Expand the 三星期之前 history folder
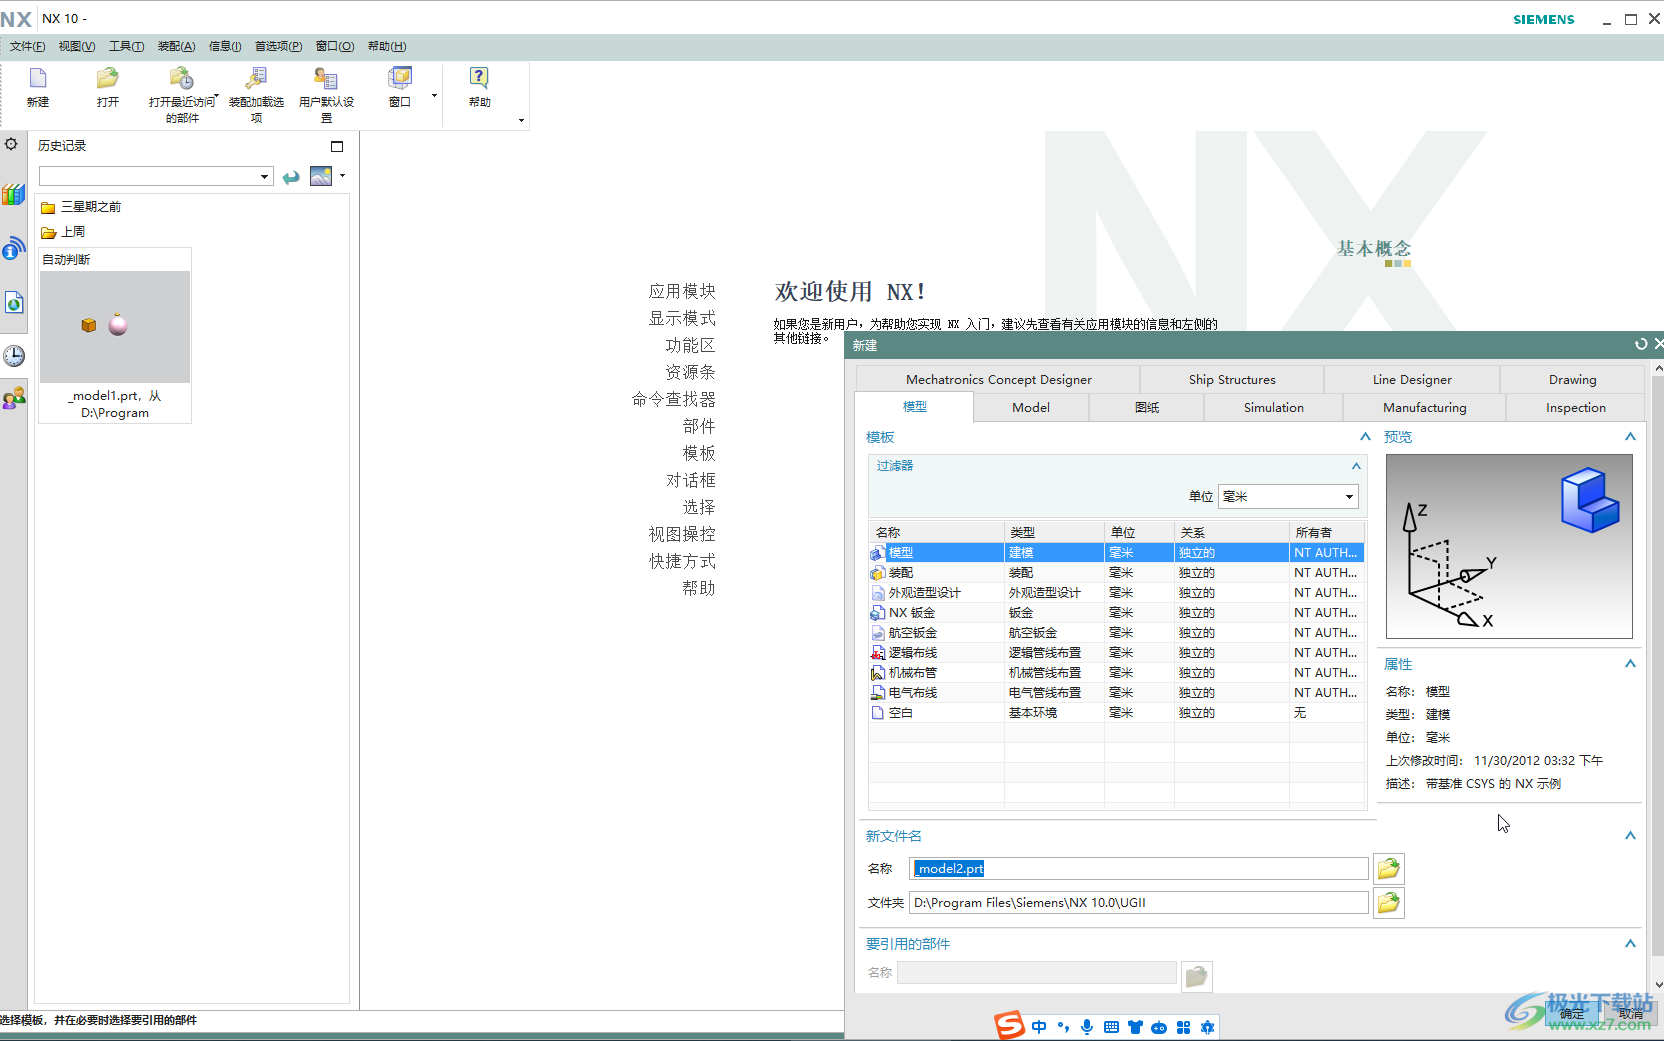Image resolution: width=1664 pixels, height=1041 pixels. (81, 207)
